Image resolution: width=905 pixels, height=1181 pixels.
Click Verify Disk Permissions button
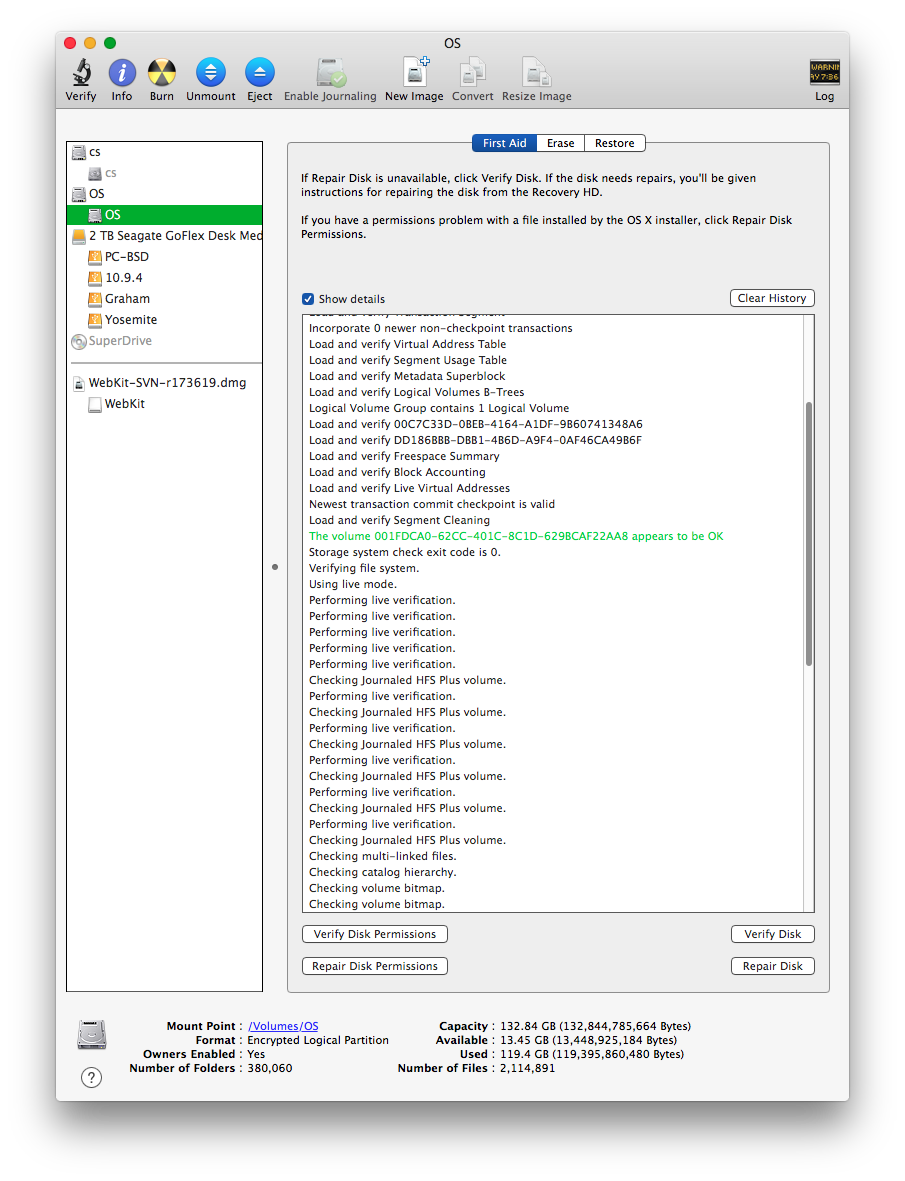[x=375, y=934]
